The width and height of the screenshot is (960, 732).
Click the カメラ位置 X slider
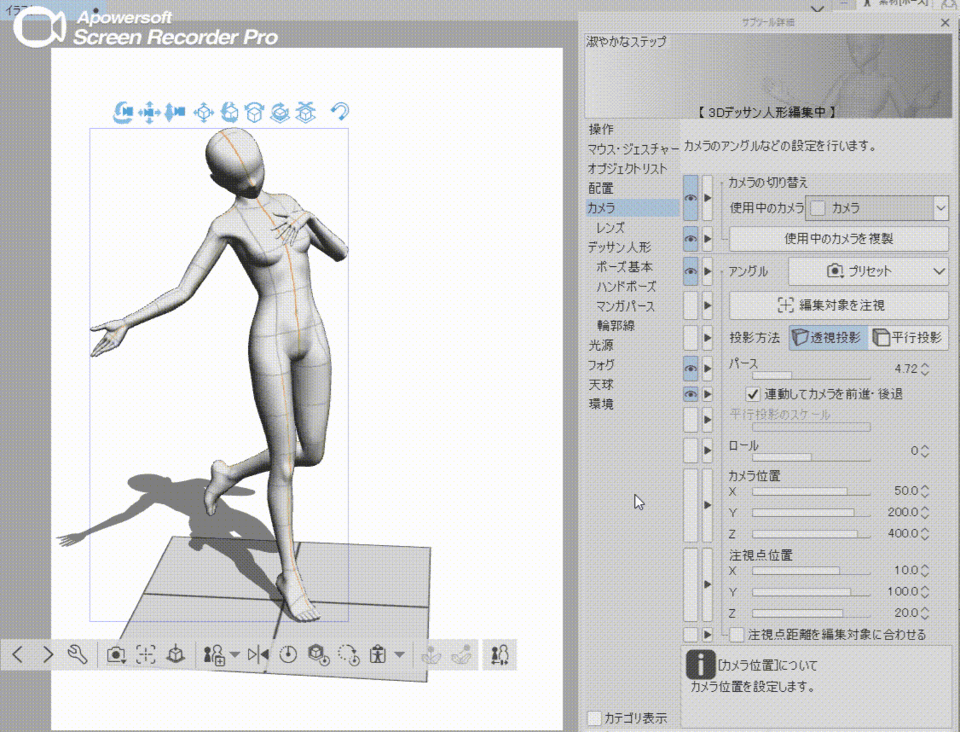(x=811, y=491)
